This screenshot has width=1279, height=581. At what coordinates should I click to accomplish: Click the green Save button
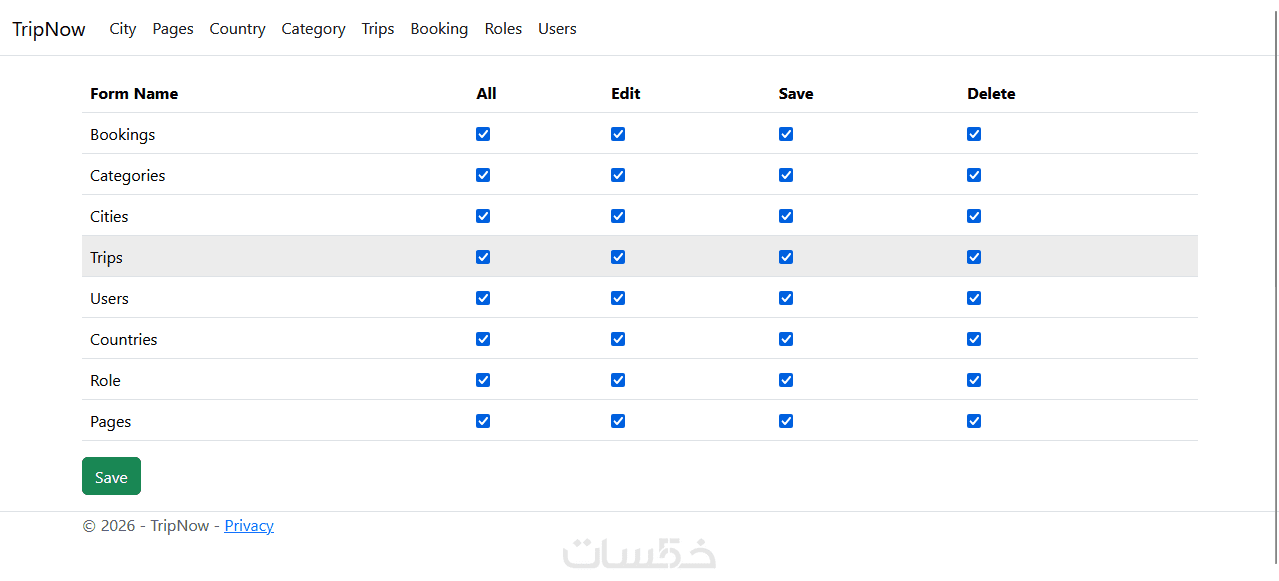click(111, 477)
